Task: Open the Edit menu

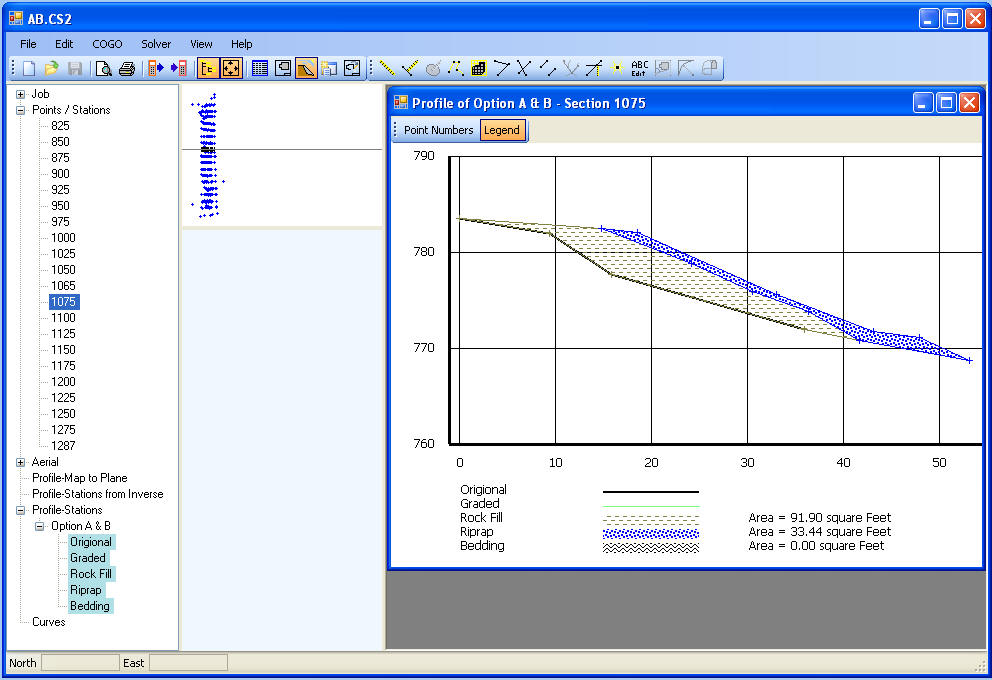Action: [x=64, y=44]
